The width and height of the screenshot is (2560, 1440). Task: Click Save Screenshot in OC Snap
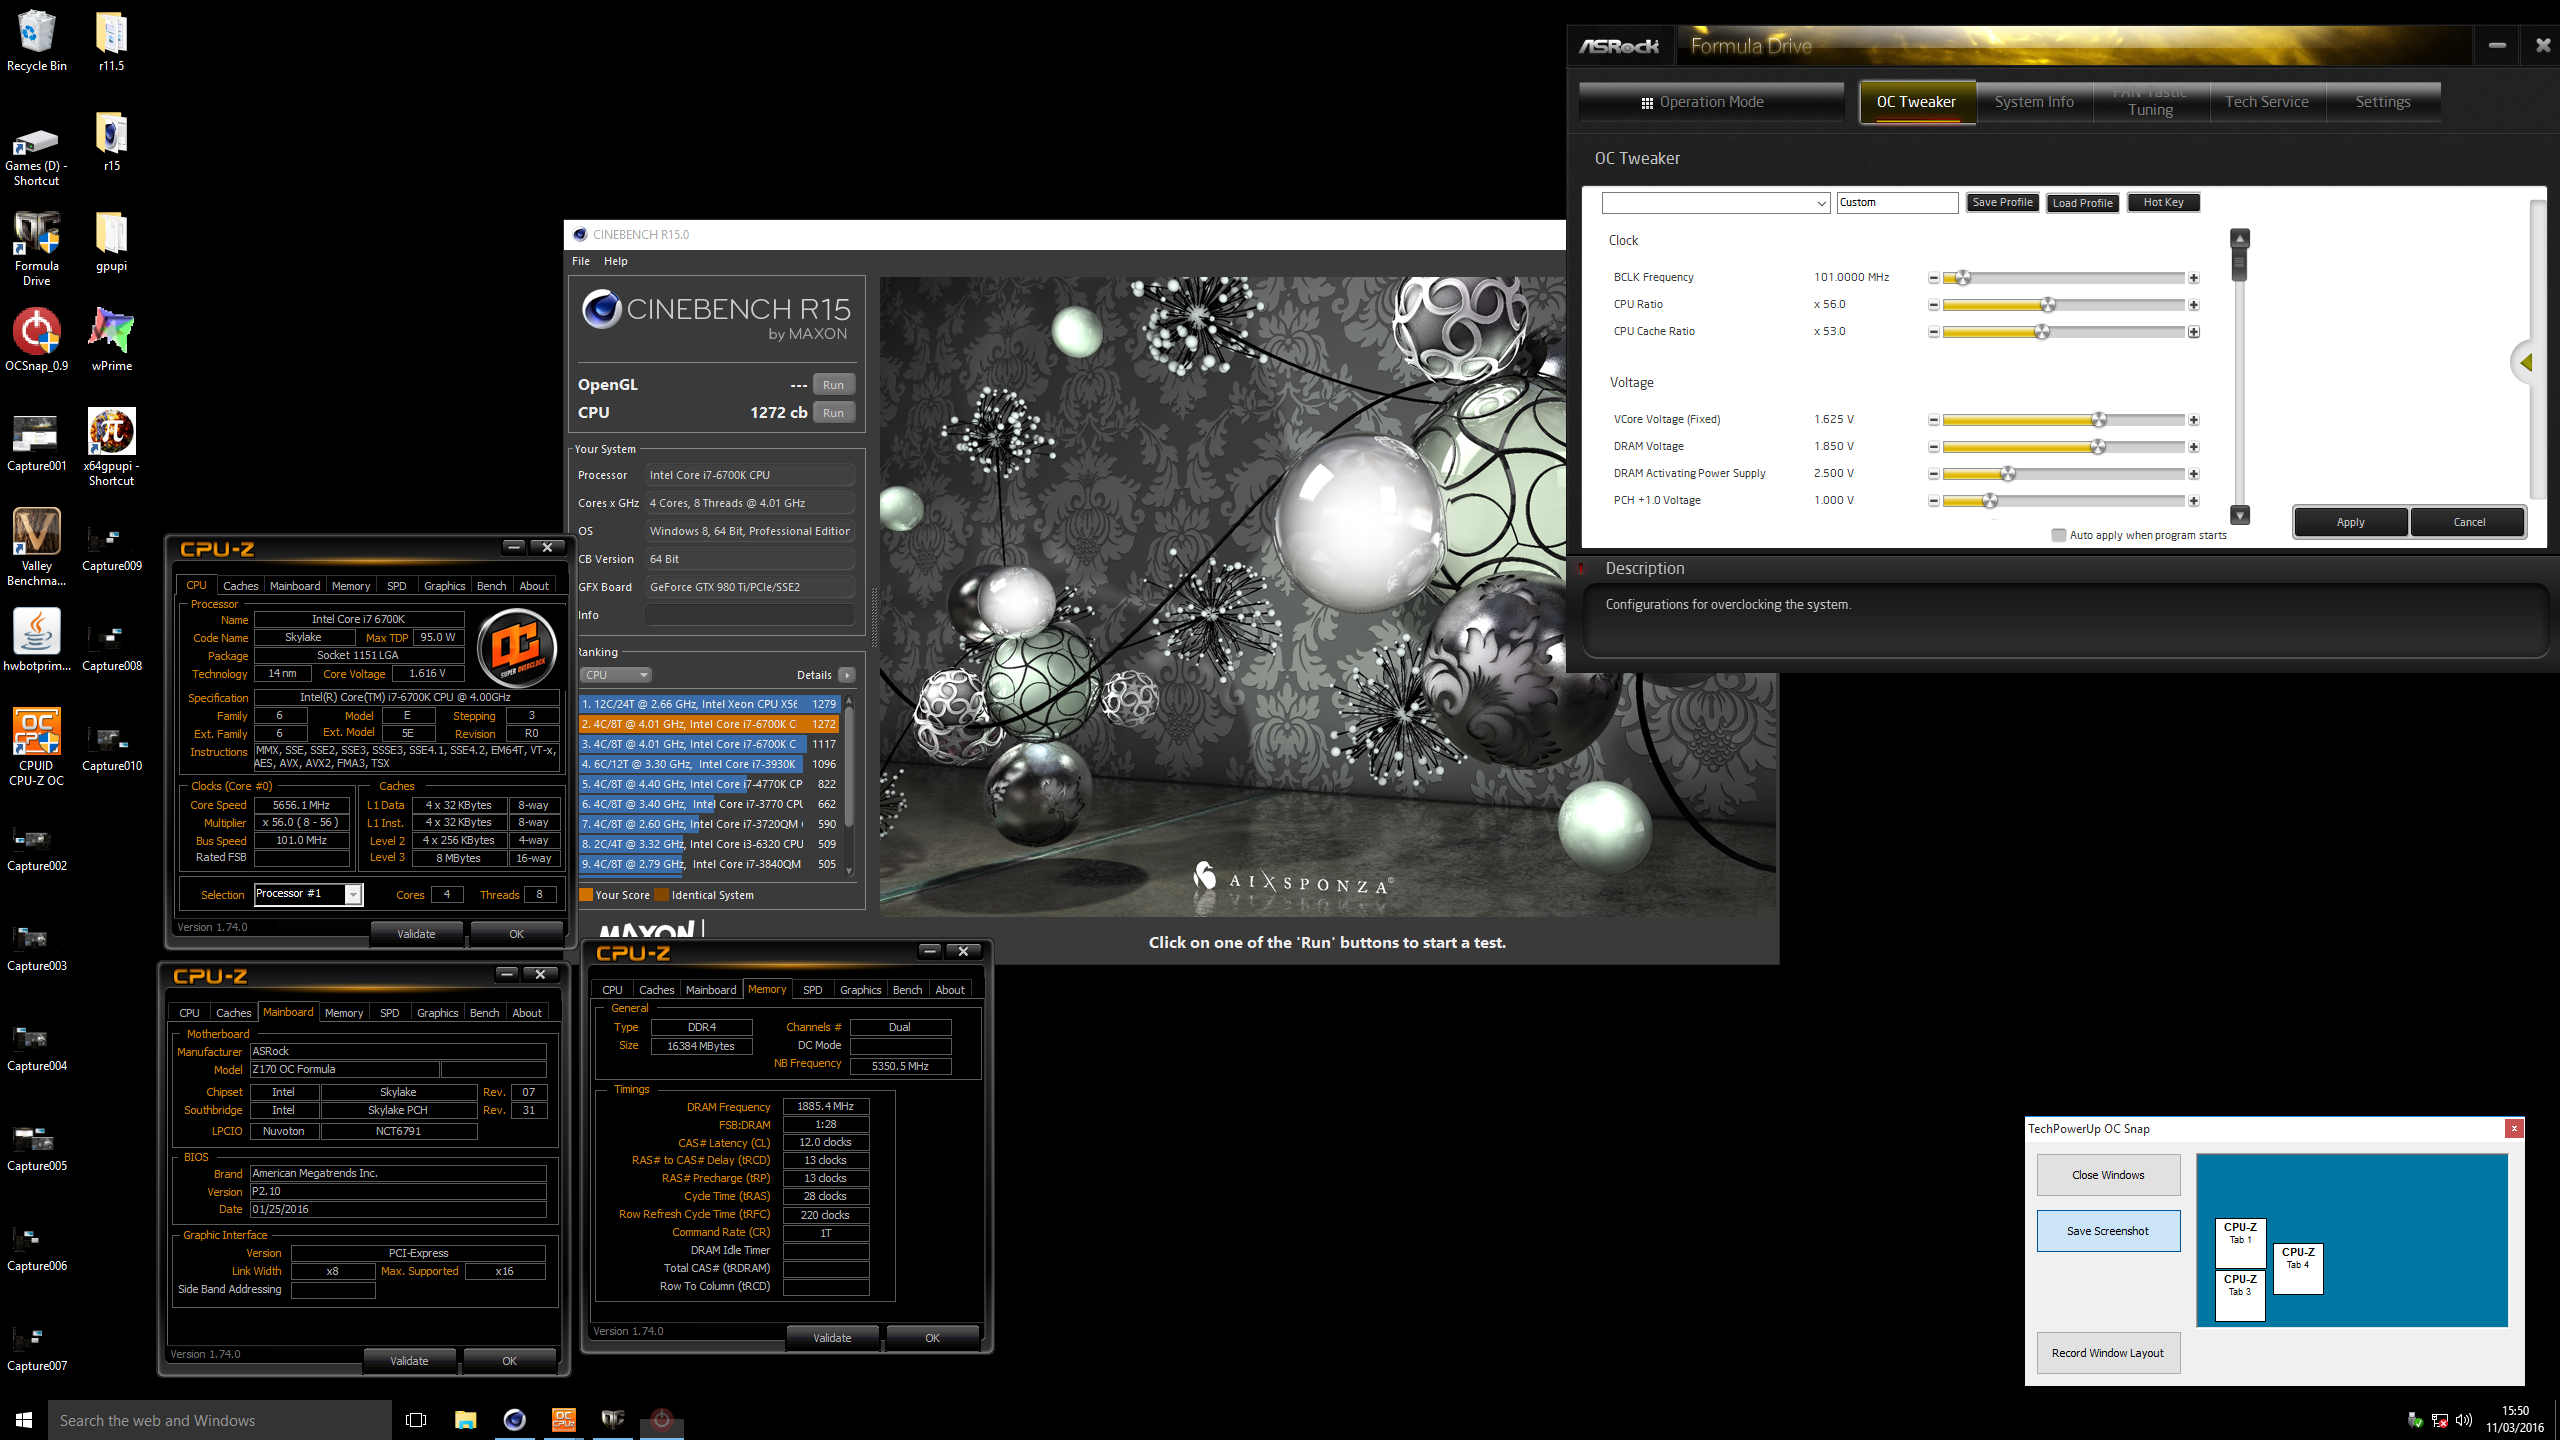point(2108,1231)
